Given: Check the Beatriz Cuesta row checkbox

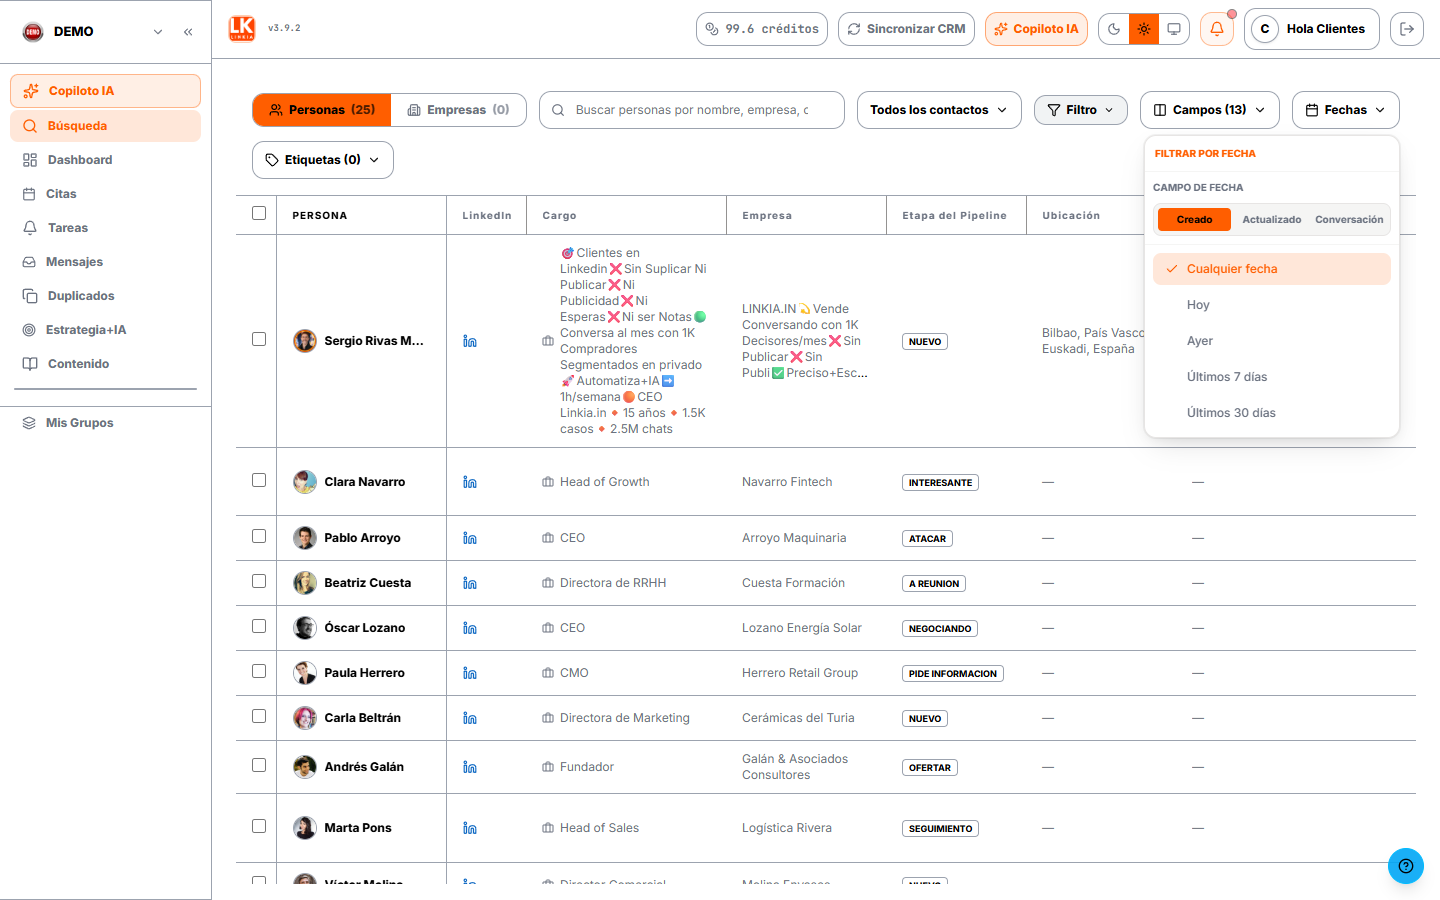Looking at the screenshot, I should [259, 581].
